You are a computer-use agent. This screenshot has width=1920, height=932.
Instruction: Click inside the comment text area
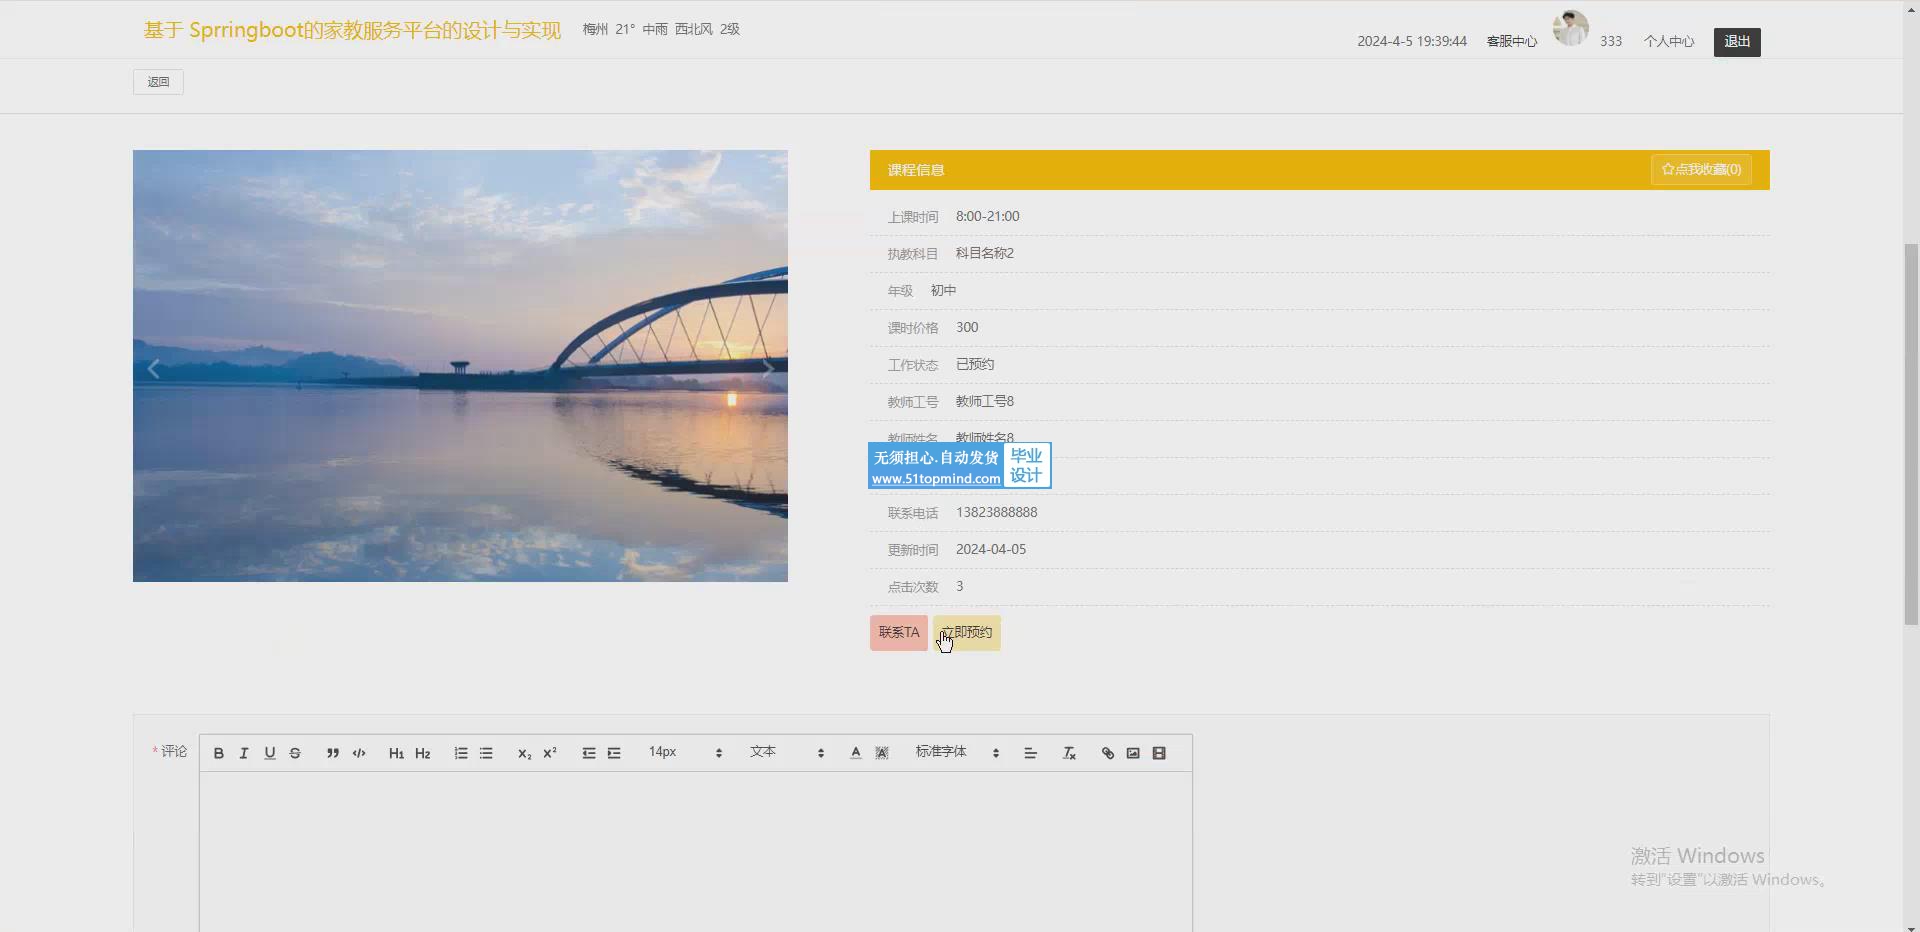pyautogui.click(x=695, y=852)
